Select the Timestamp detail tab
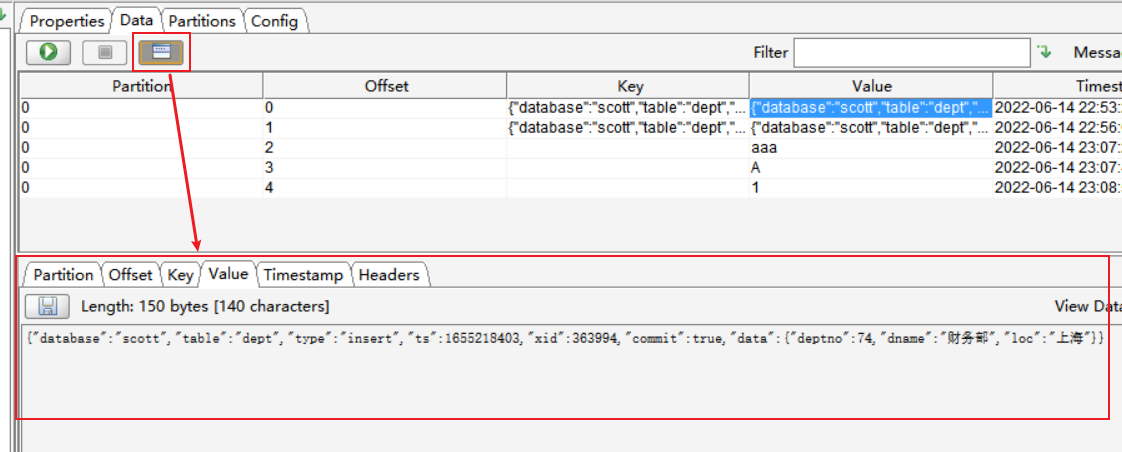 coord(303,275)
